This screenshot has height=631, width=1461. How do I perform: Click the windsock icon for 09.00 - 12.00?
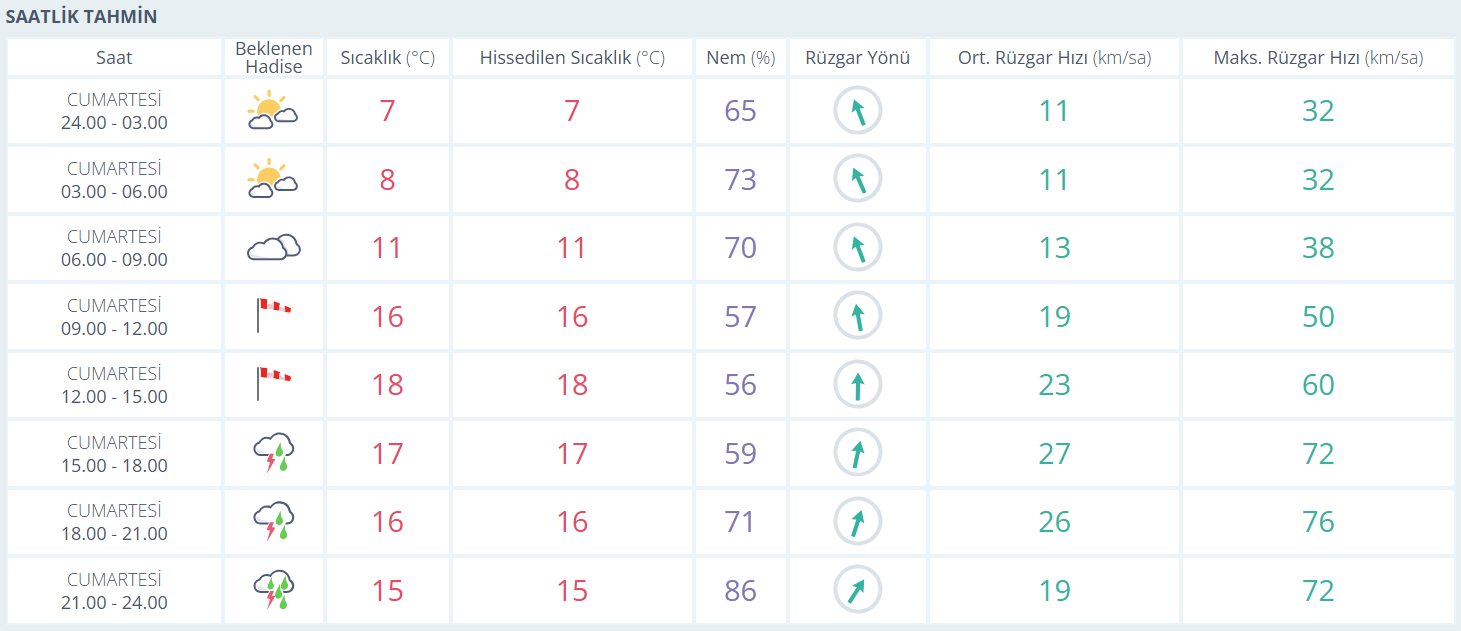[272, 316]
